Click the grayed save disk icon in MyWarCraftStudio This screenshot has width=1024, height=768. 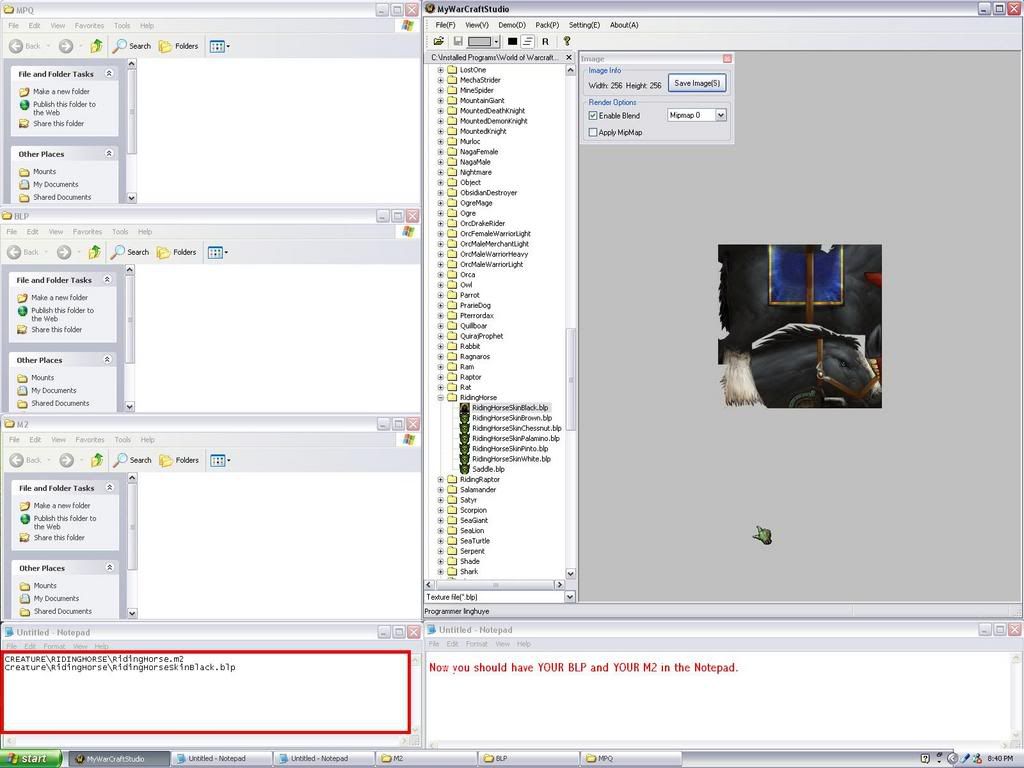(x=458, y=41)
